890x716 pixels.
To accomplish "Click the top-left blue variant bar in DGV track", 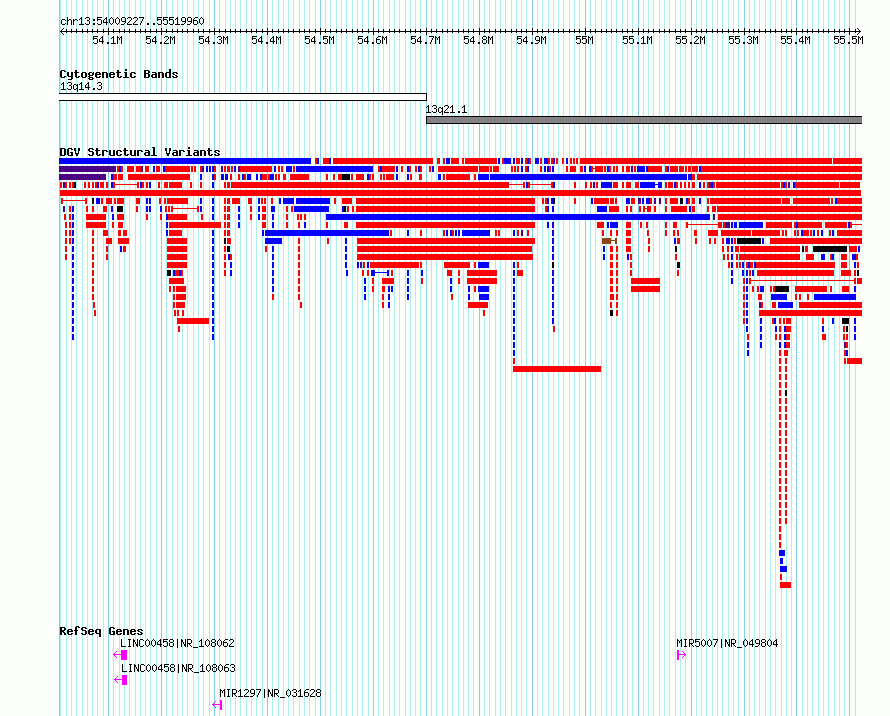I will point(185,161).
